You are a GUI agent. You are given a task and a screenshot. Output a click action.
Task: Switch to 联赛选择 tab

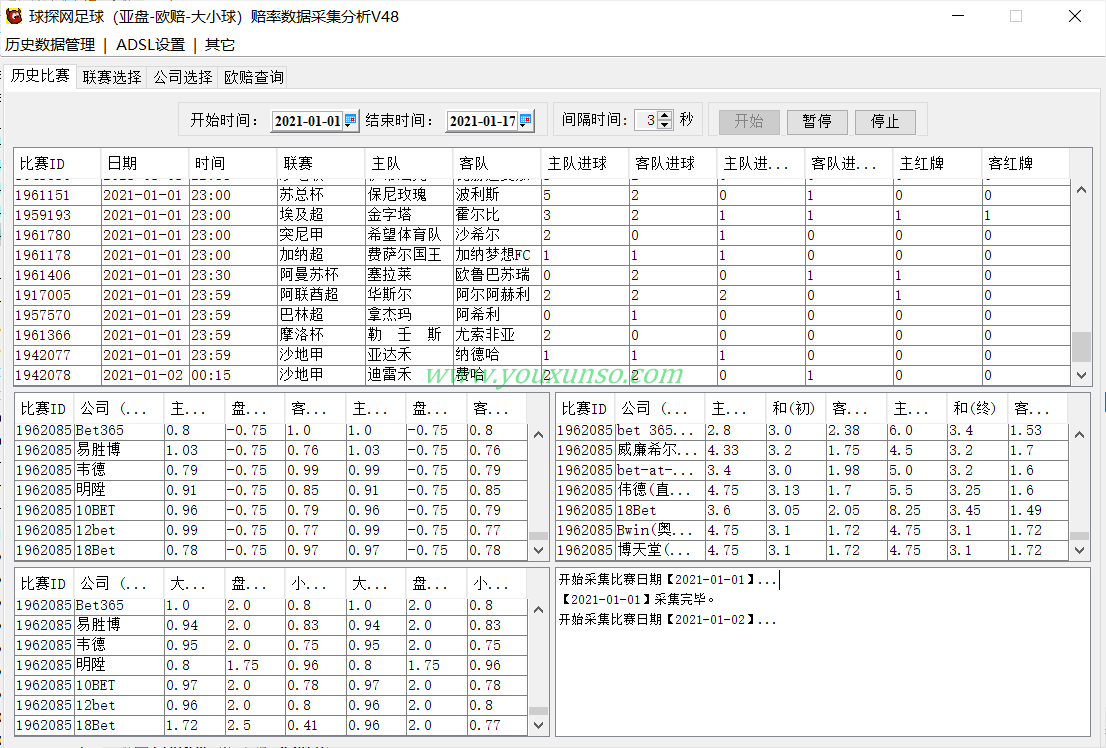(x=111, y=77)
